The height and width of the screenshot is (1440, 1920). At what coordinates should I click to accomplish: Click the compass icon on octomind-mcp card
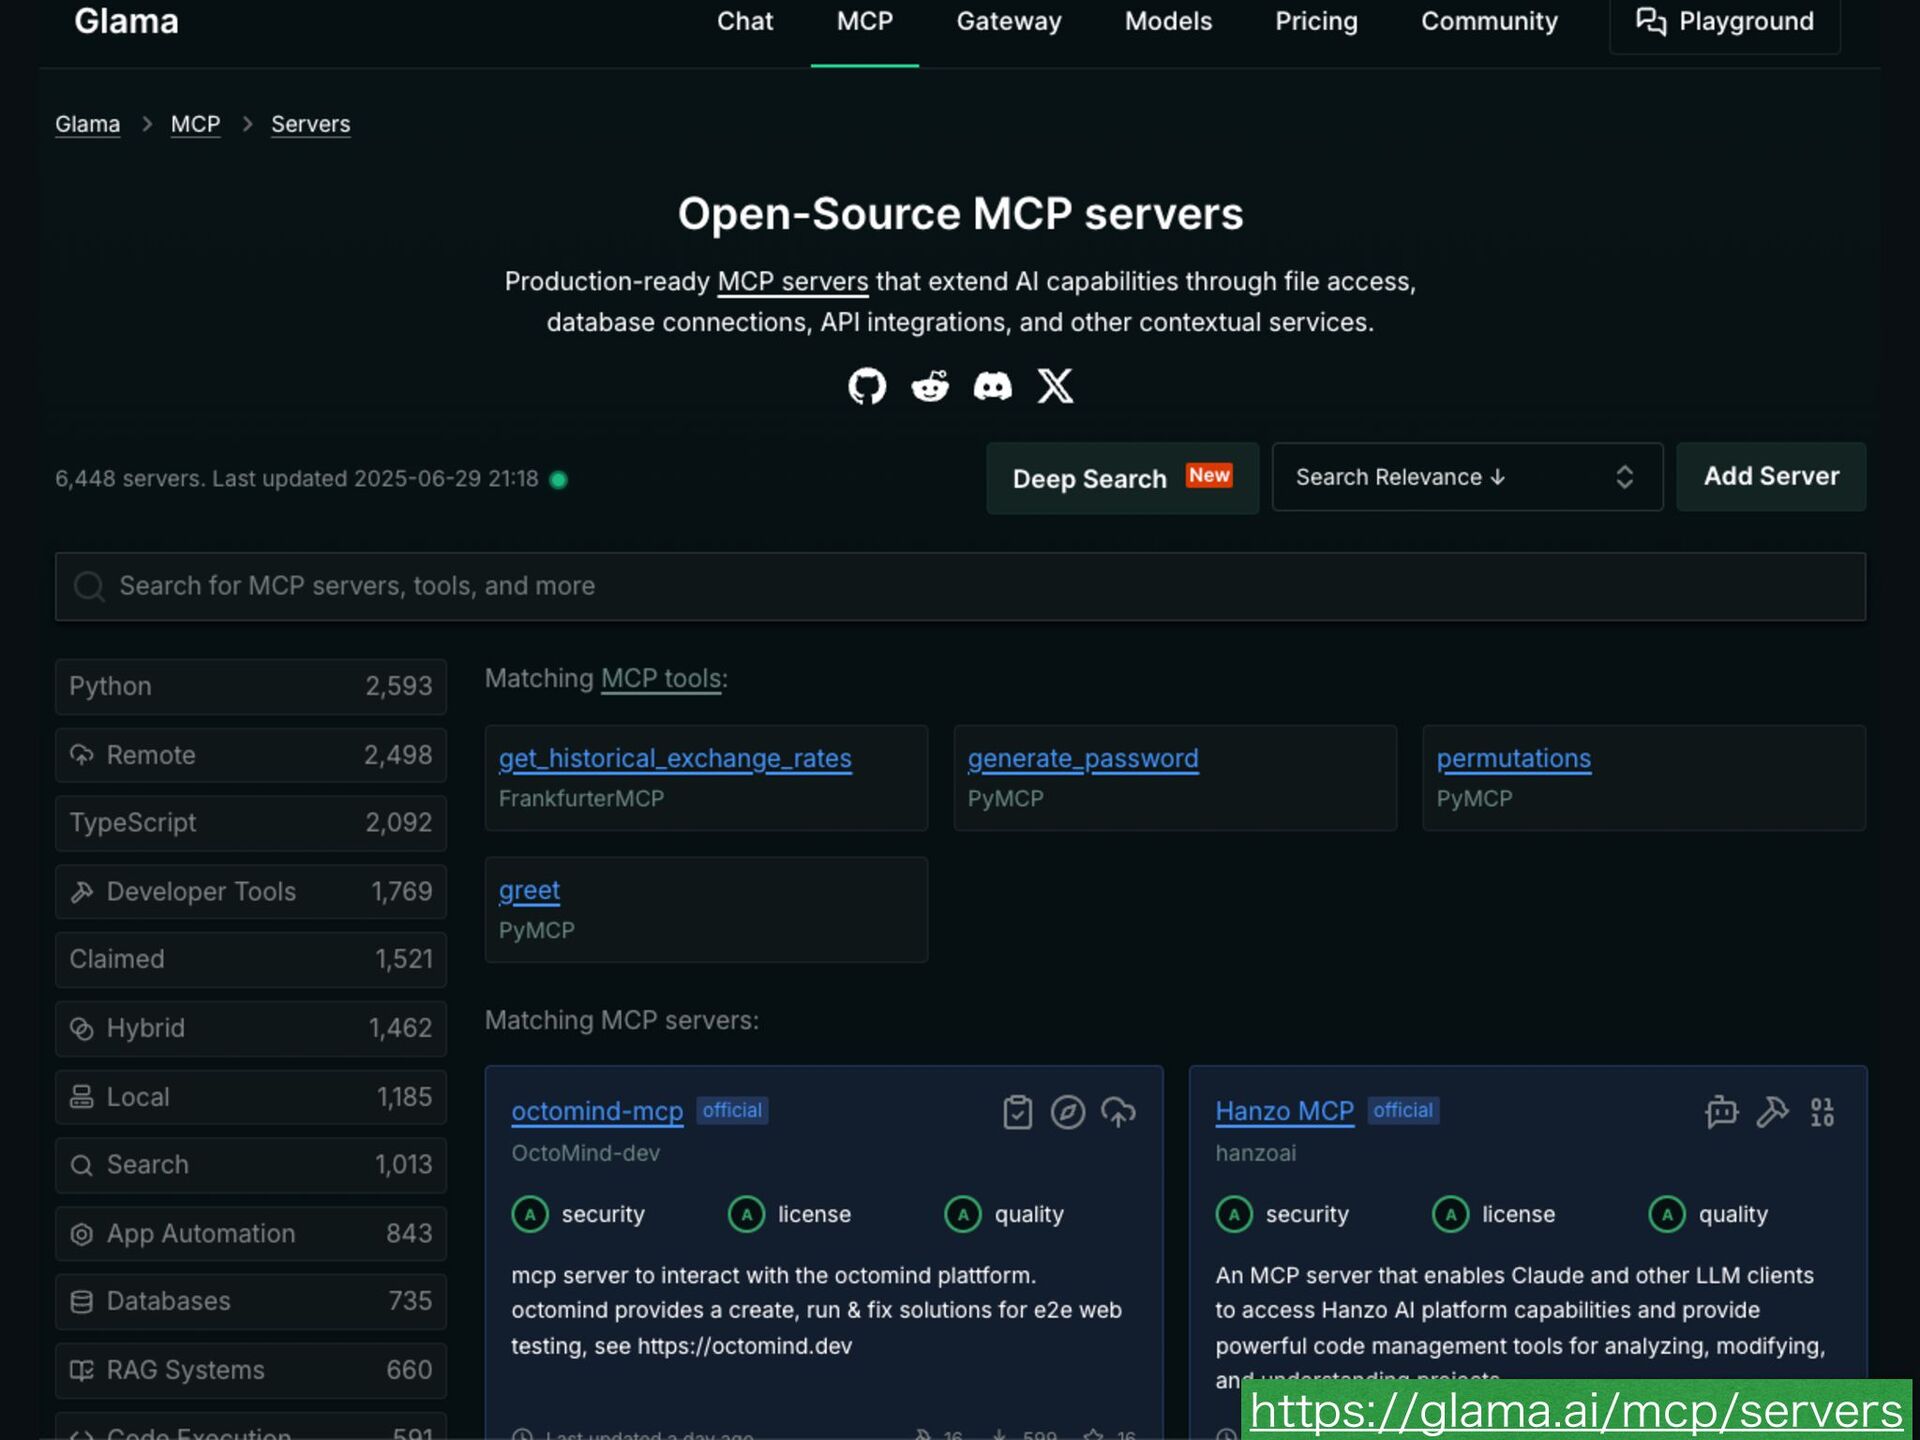point(1067,1112)
